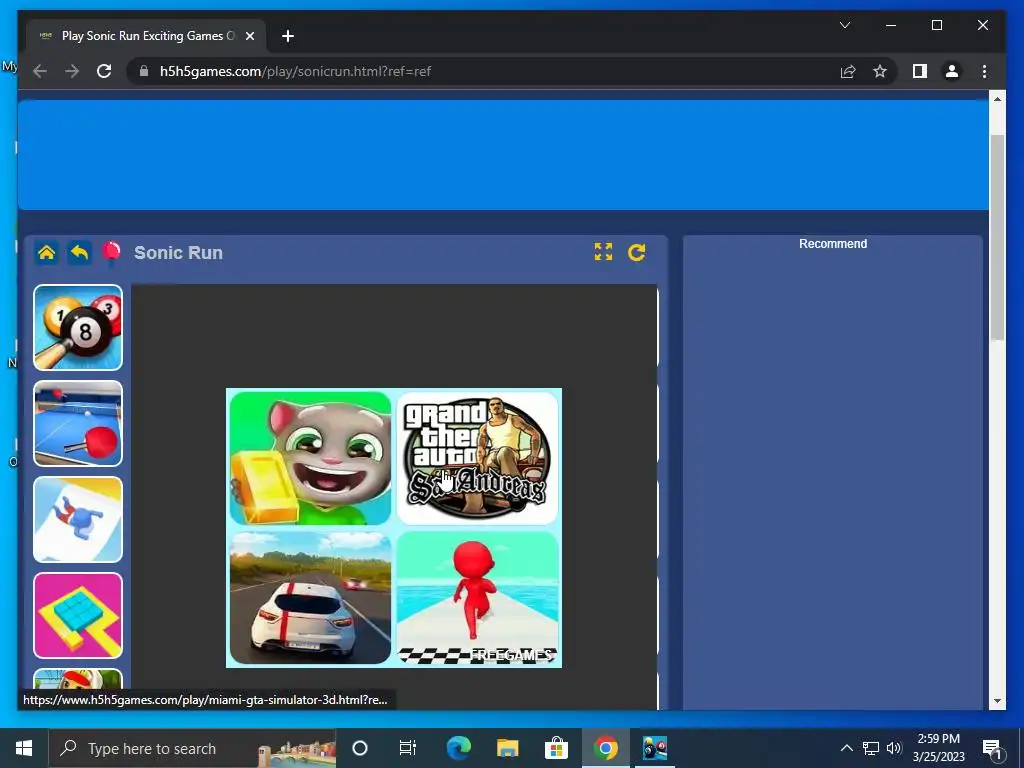Switch to Chrome in taskbar

click(605, 748)
